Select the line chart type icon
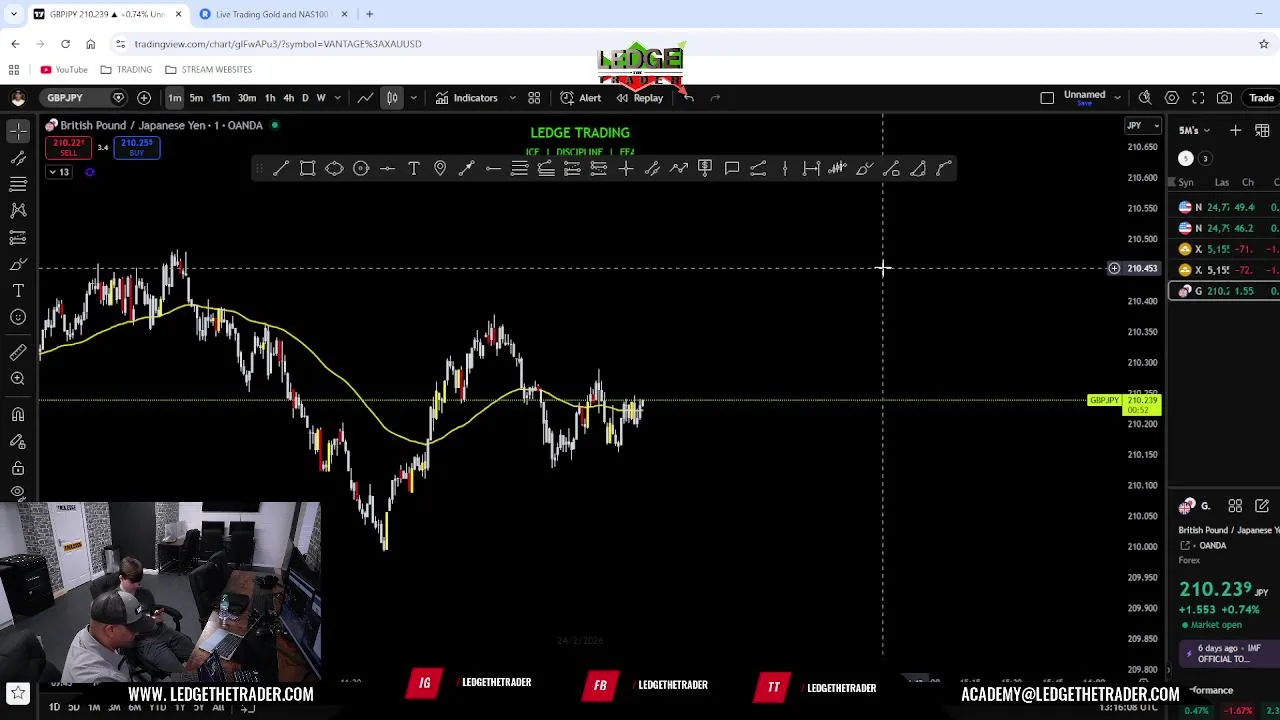 pos(366,98)
